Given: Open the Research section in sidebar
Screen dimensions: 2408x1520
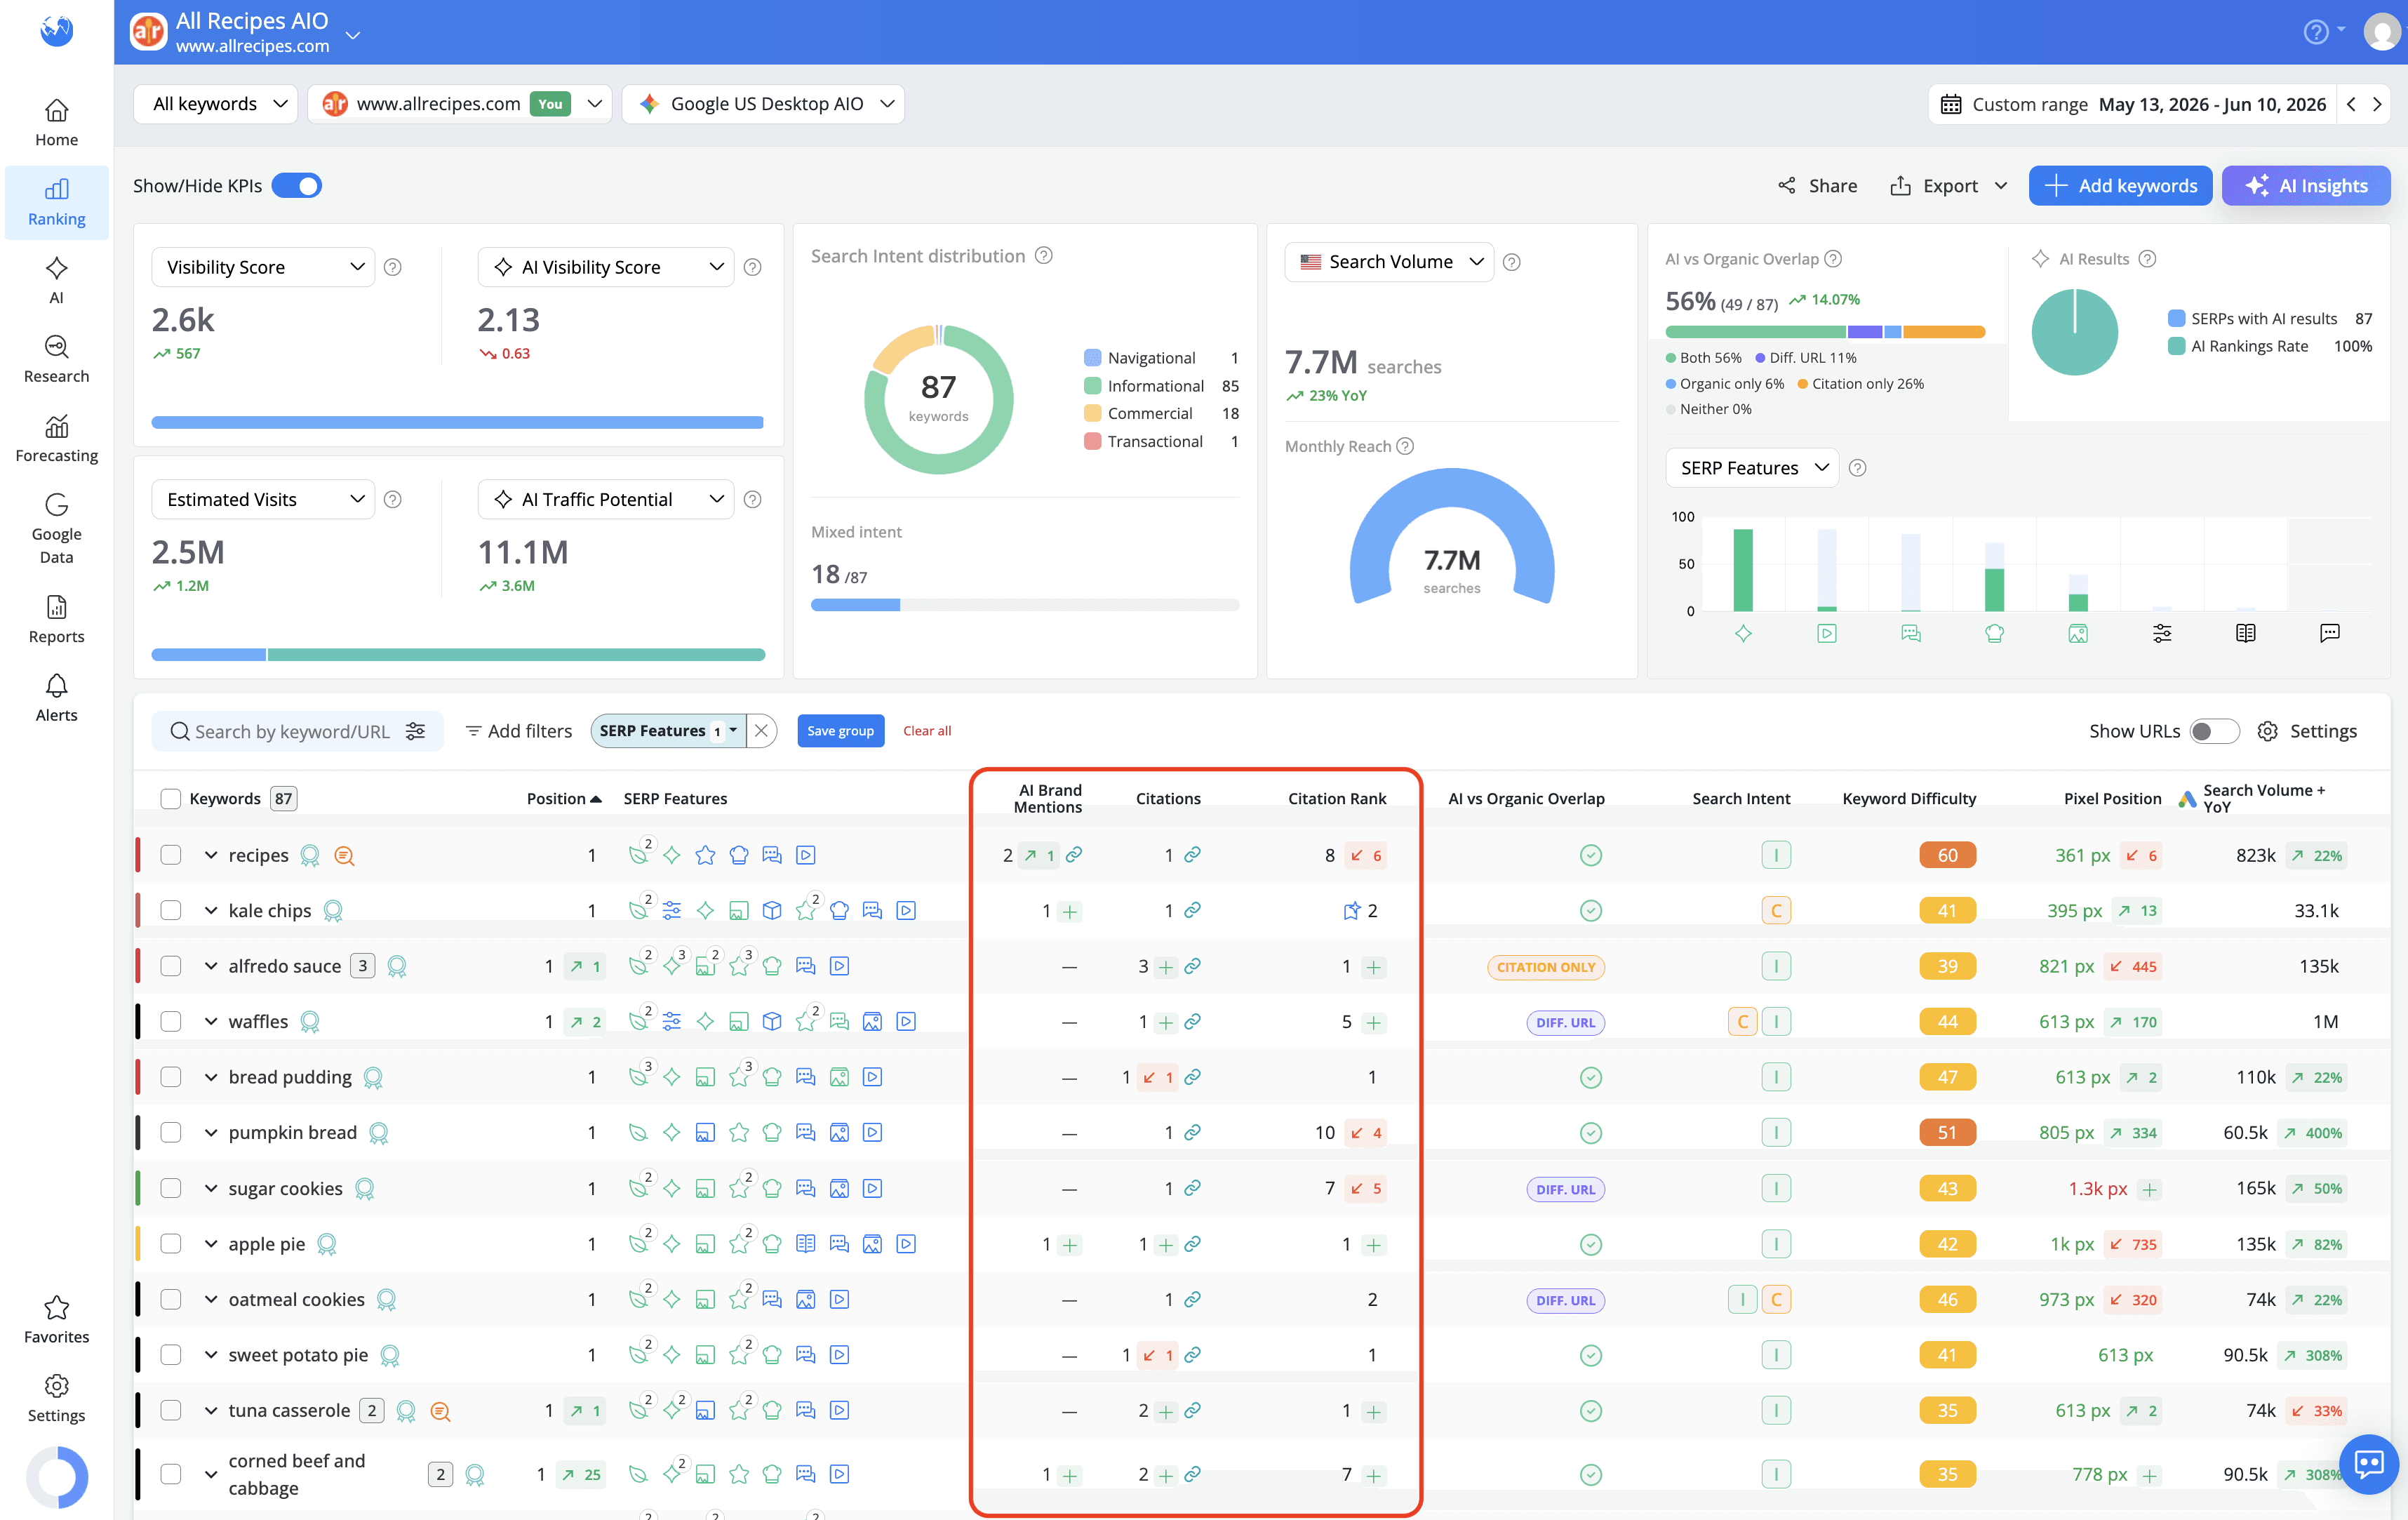Looking at the screenshot, I should pyautogui.click(x=56, y=360).
